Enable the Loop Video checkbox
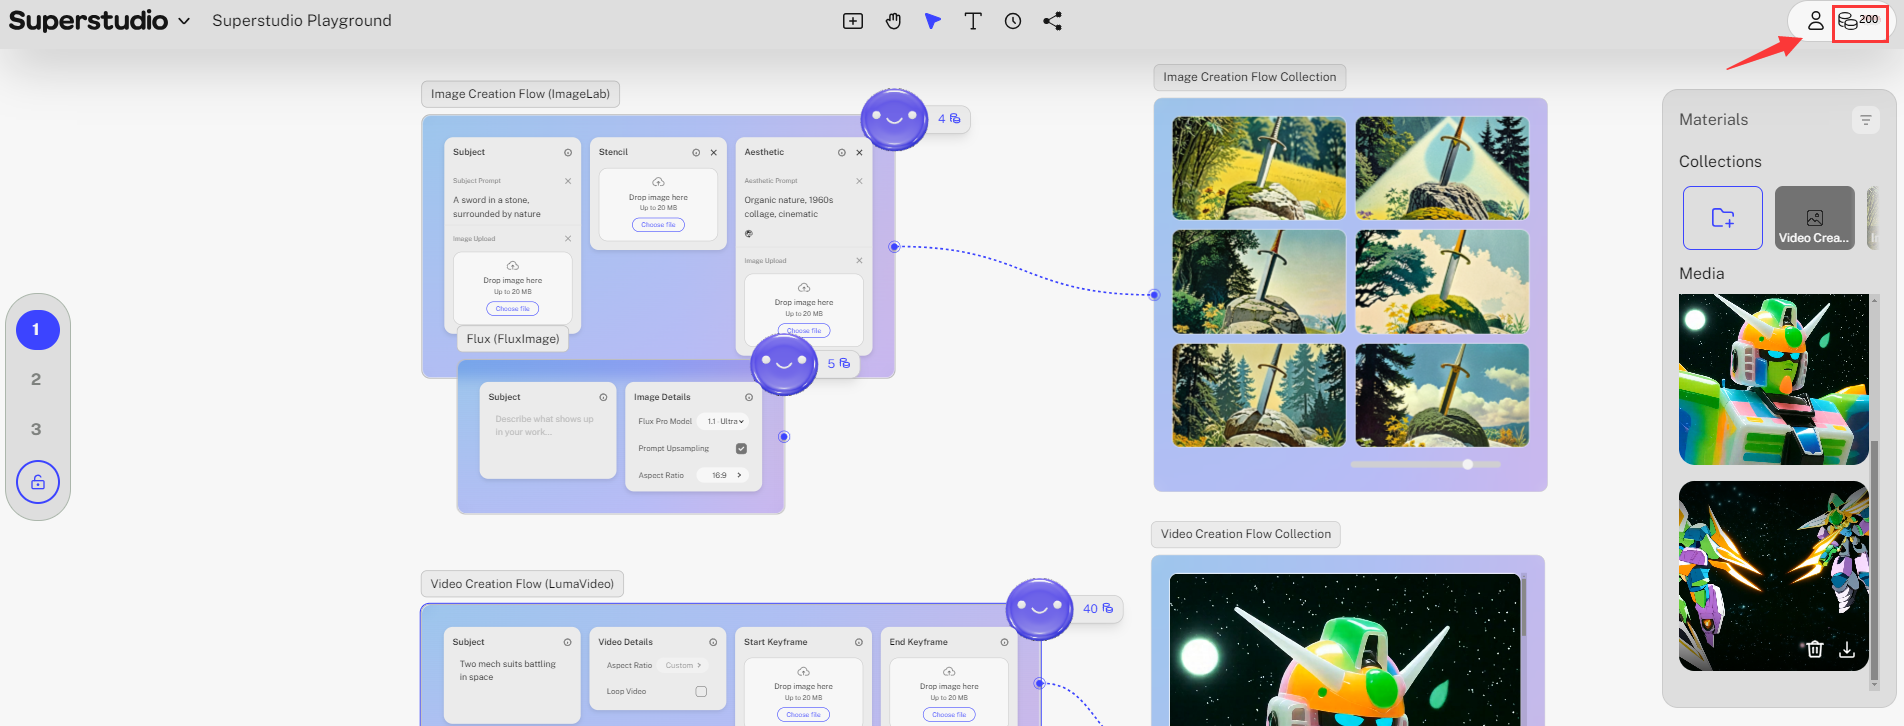1904x726 pixels. pyautogui.click(x=701, y=692)
